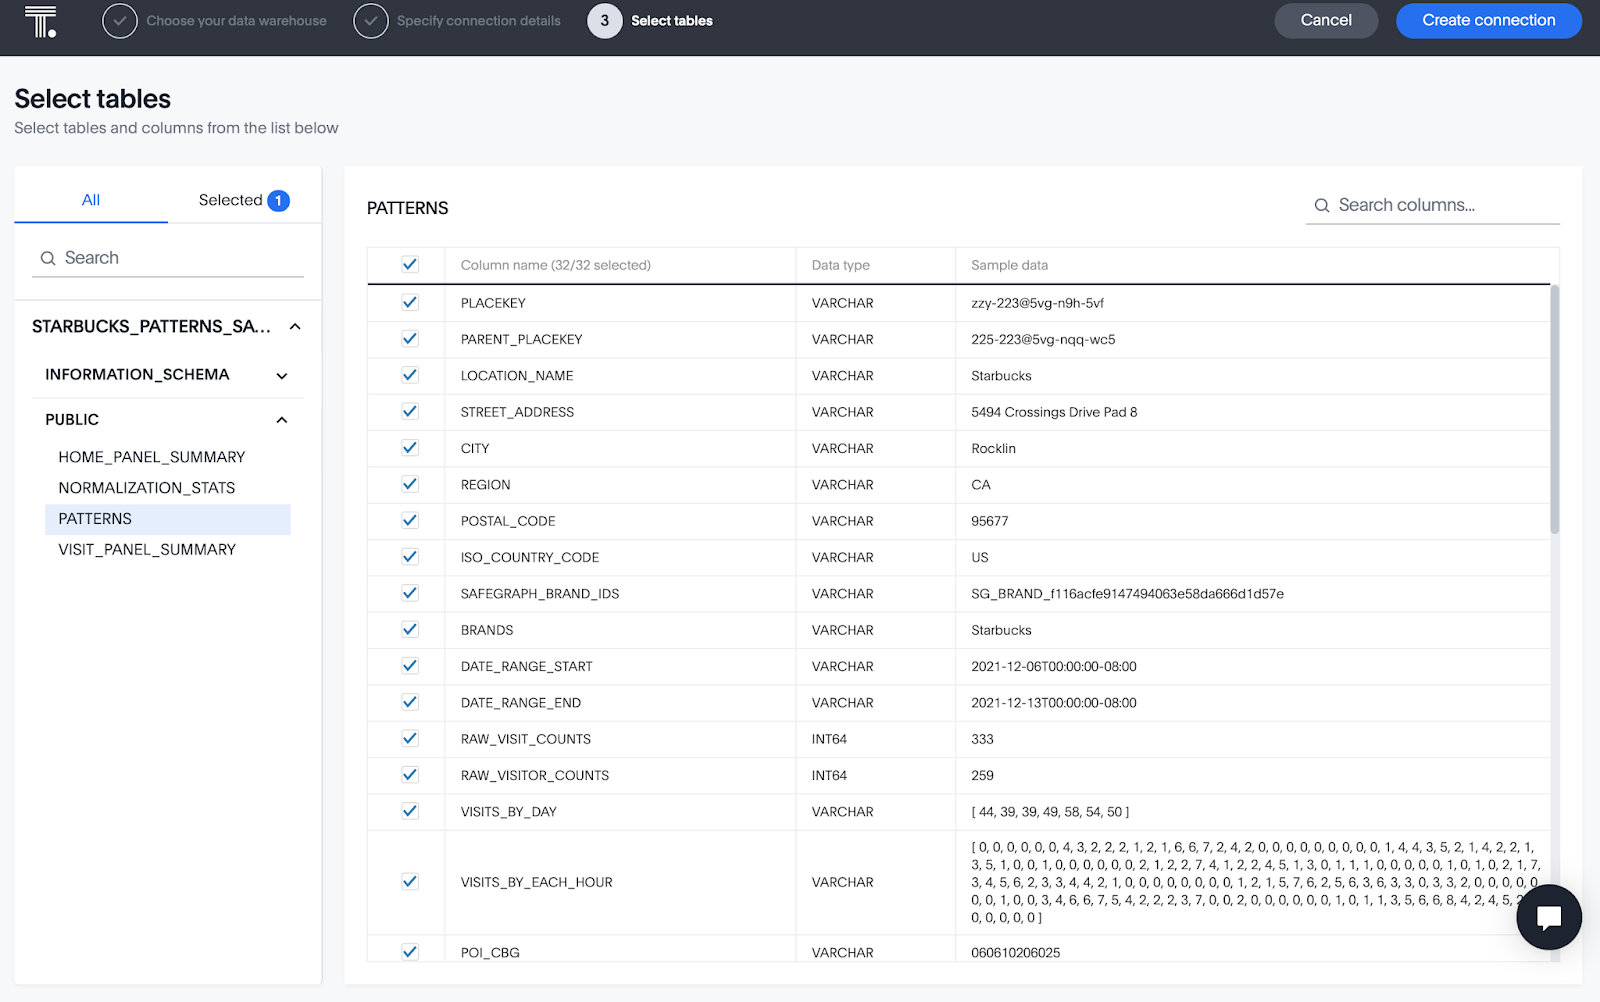Deselect the RAW_VISIT_COUNTS column checkbox
1600x1002 pixels.
point(410,739)
